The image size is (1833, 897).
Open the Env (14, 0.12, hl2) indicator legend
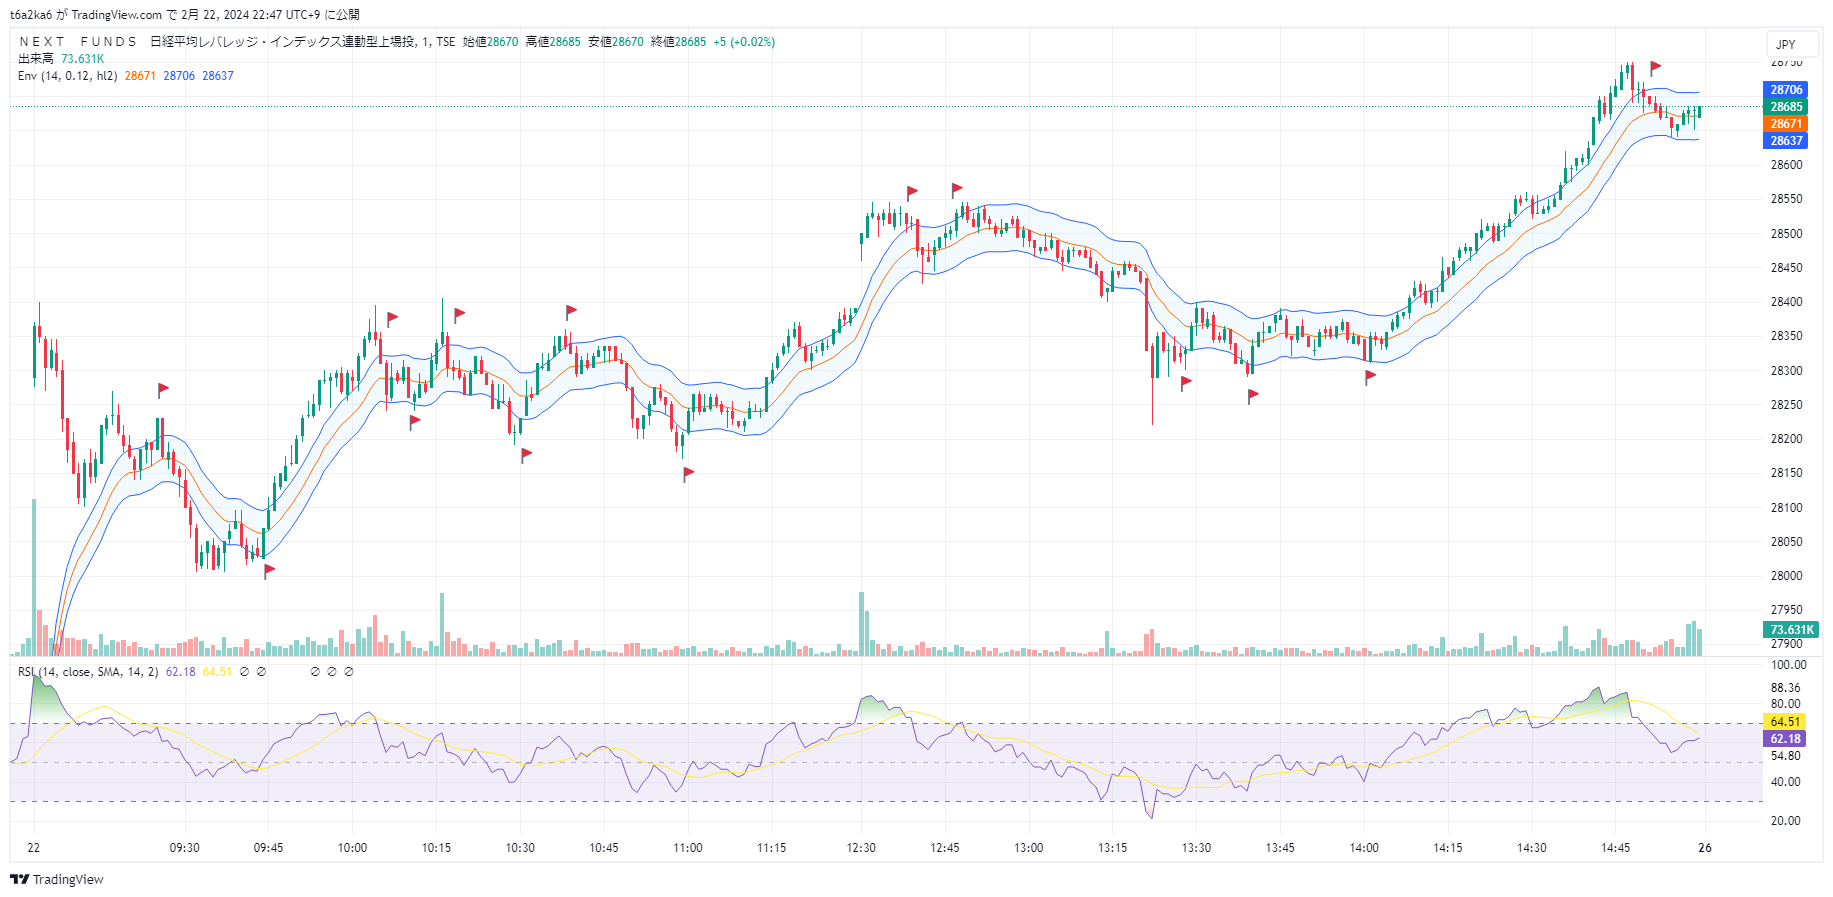coord(67,76)
